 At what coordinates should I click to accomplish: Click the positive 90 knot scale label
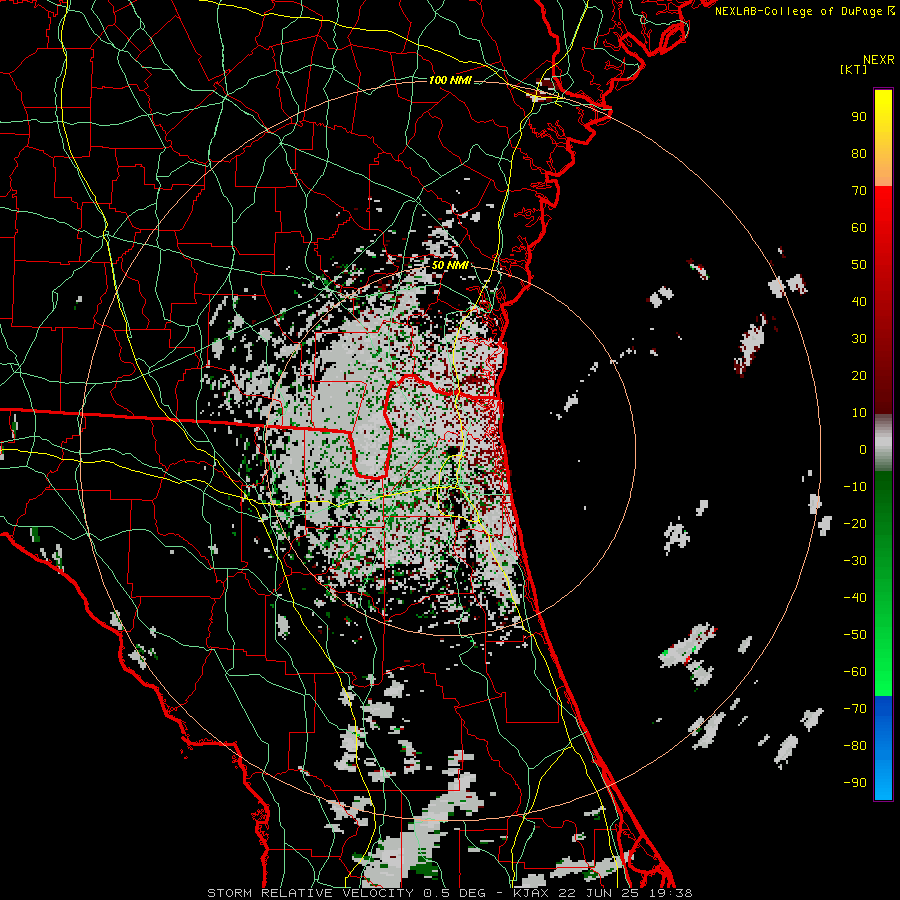pyautogui.click(x=859, y=117)
